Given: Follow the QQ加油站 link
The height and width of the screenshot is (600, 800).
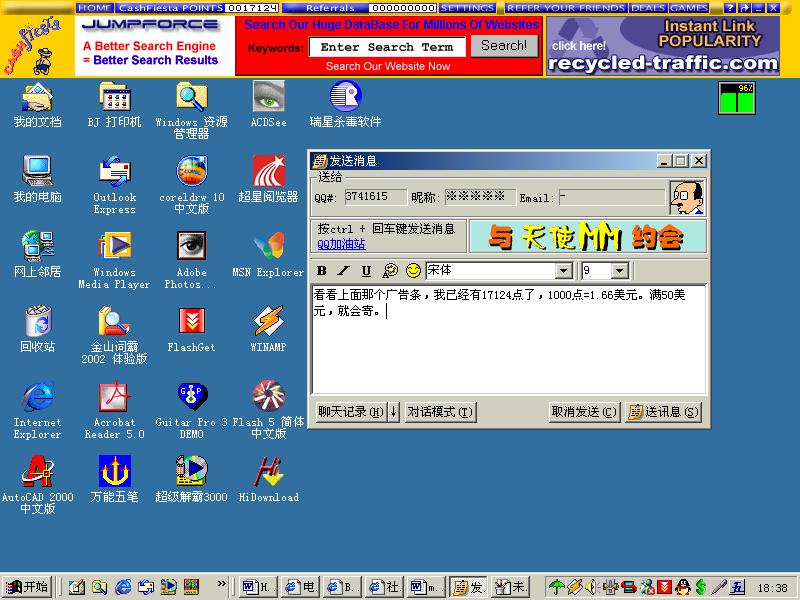Looking at the screenshot, I should [341, 244].
